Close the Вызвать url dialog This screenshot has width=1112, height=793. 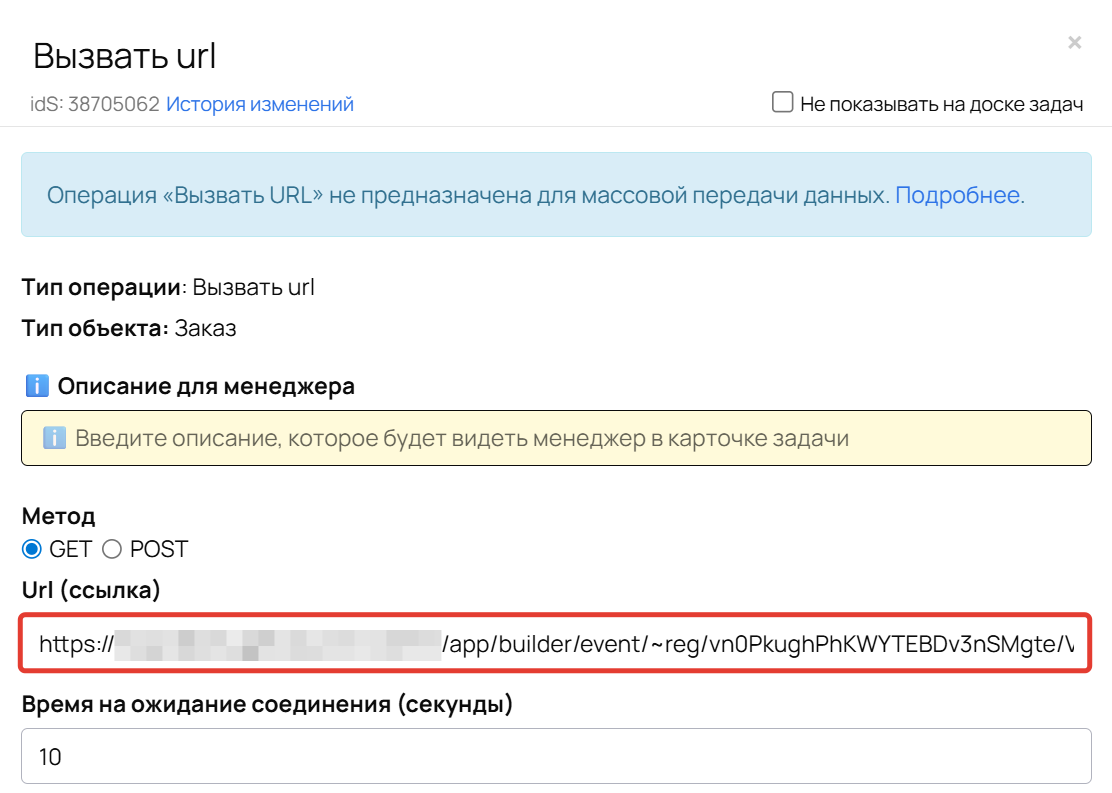(1074, 42)
